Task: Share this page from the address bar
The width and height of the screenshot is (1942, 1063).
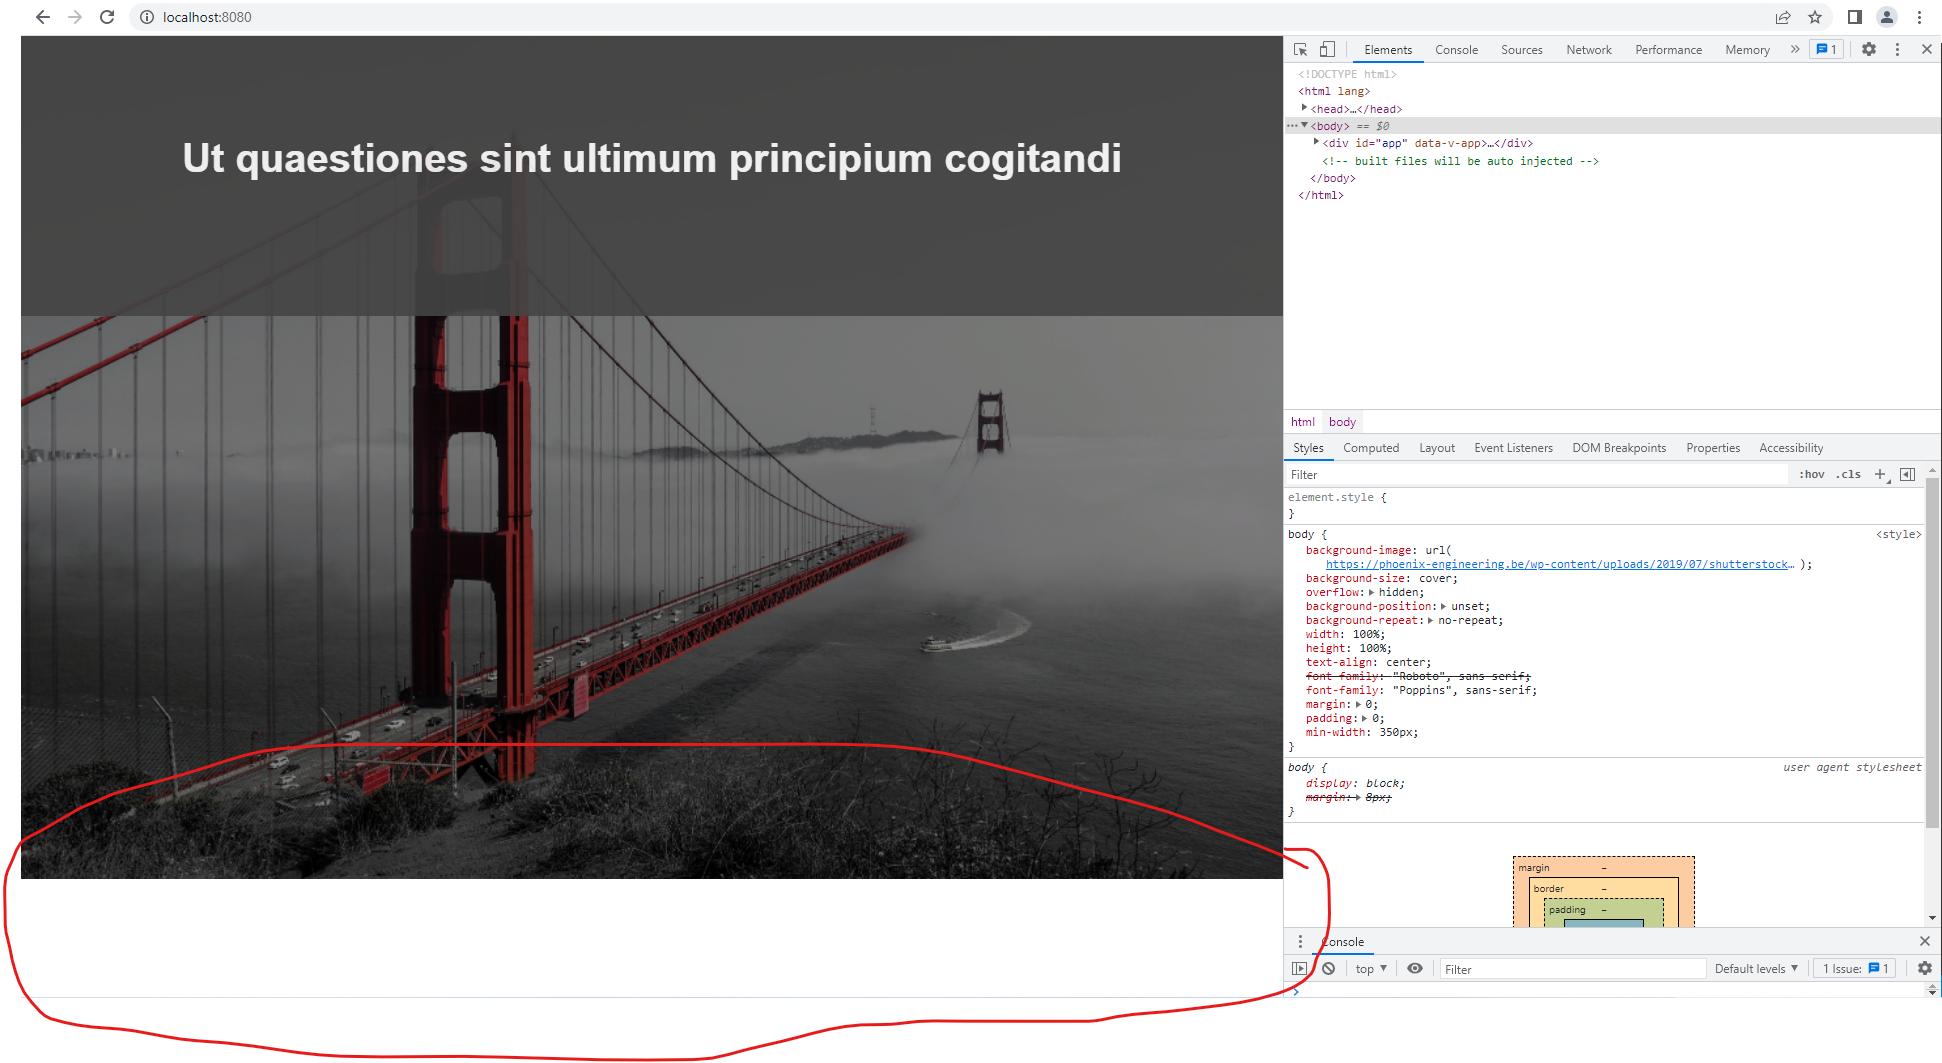Action: (1782, 17)
